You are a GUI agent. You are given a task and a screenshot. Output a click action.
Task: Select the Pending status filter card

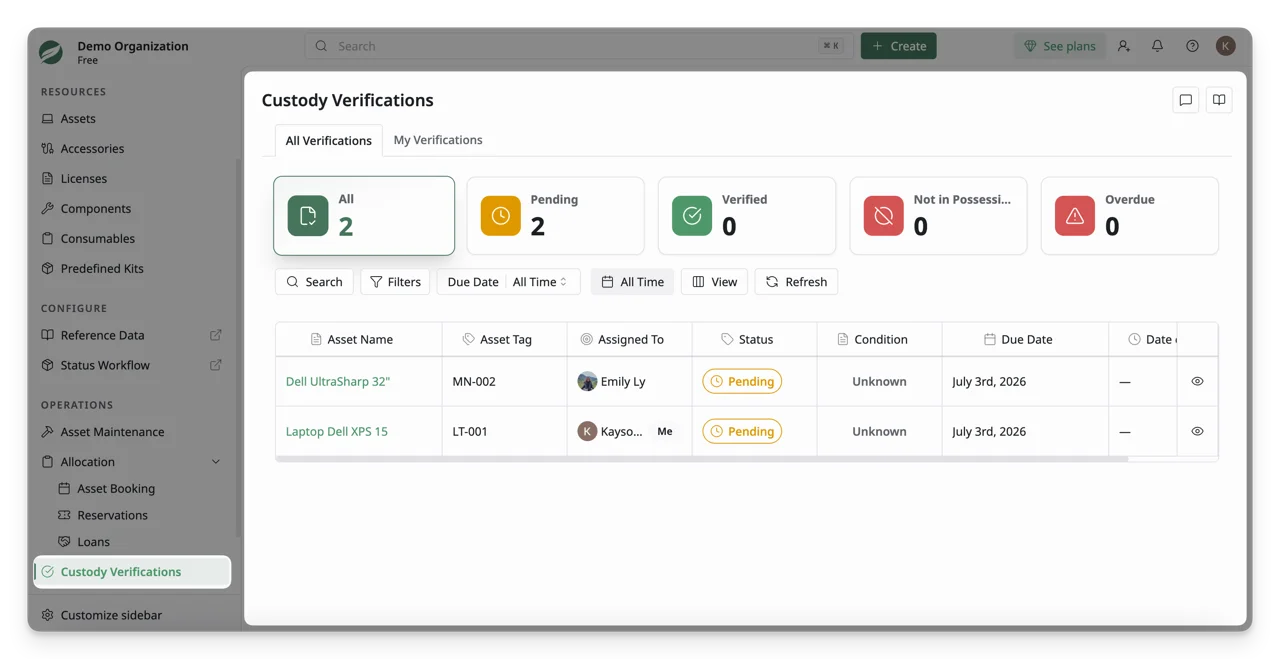point(555,216)
